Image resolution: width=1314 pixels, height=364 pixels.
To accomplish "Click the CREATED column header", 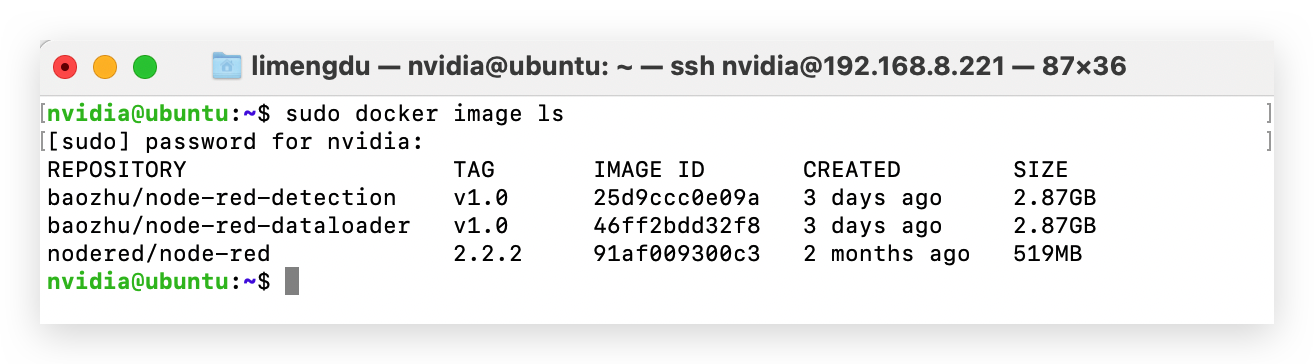I will [852, 170].
